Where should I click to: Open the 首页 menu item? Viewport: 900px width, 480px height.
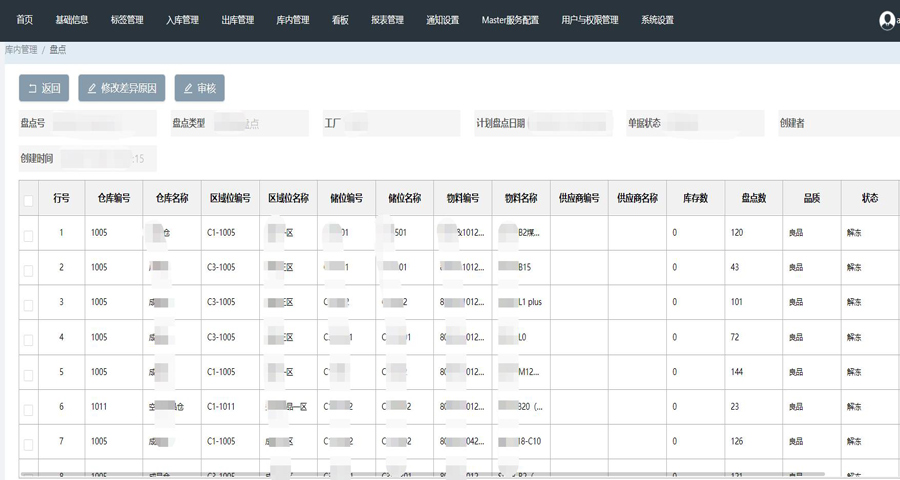[x=25, y=20]
